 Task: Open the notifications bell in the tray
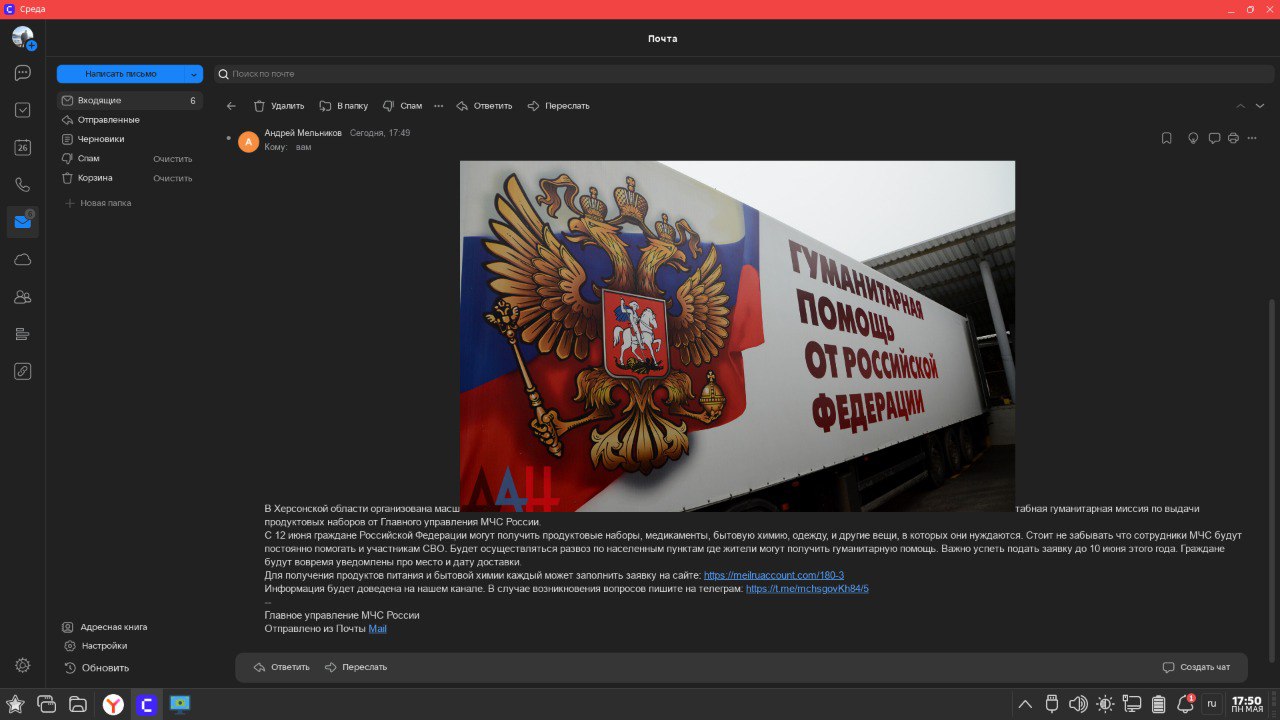[1185, 704]
